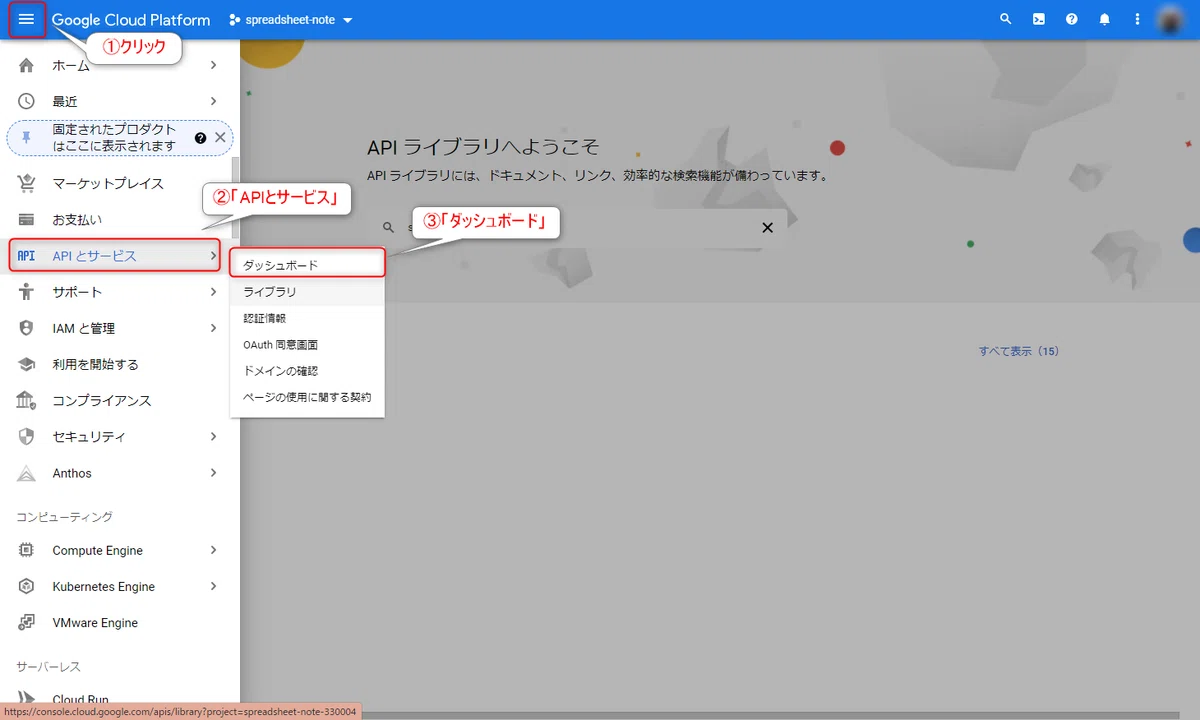
Task: Click the 最近 clock icon
Action: 27,101
